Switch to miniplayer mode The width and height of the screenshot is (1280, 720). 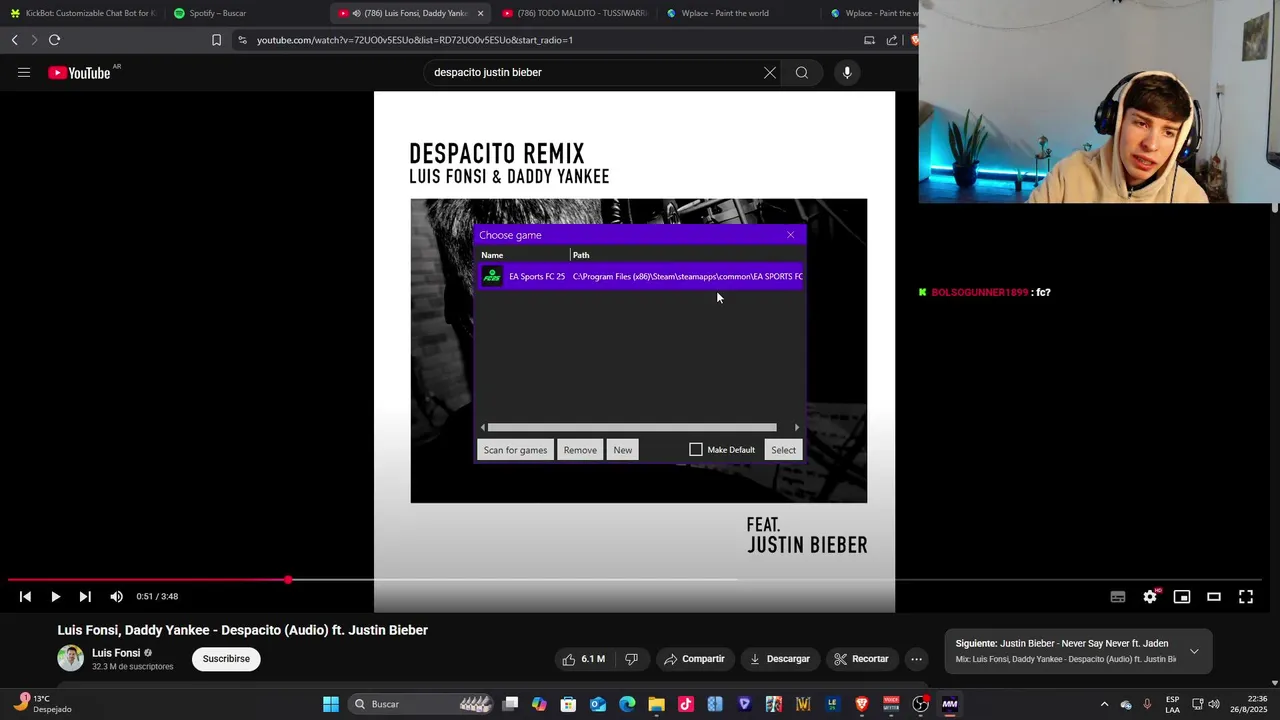coord(1182,596)
